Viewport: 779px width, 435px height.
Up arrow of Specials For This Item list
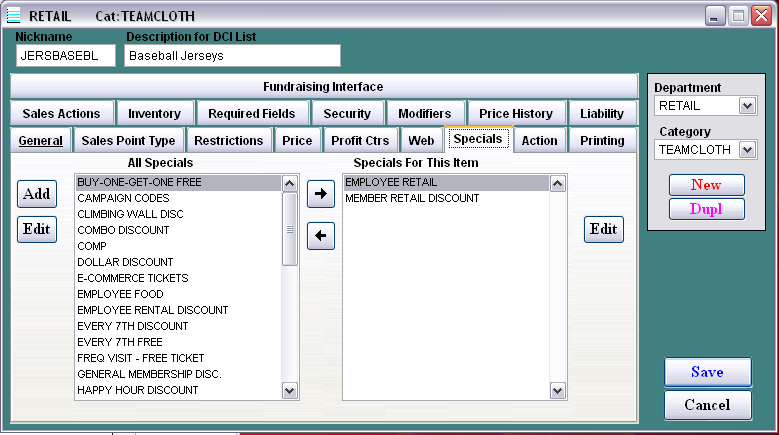pos(557,184)
